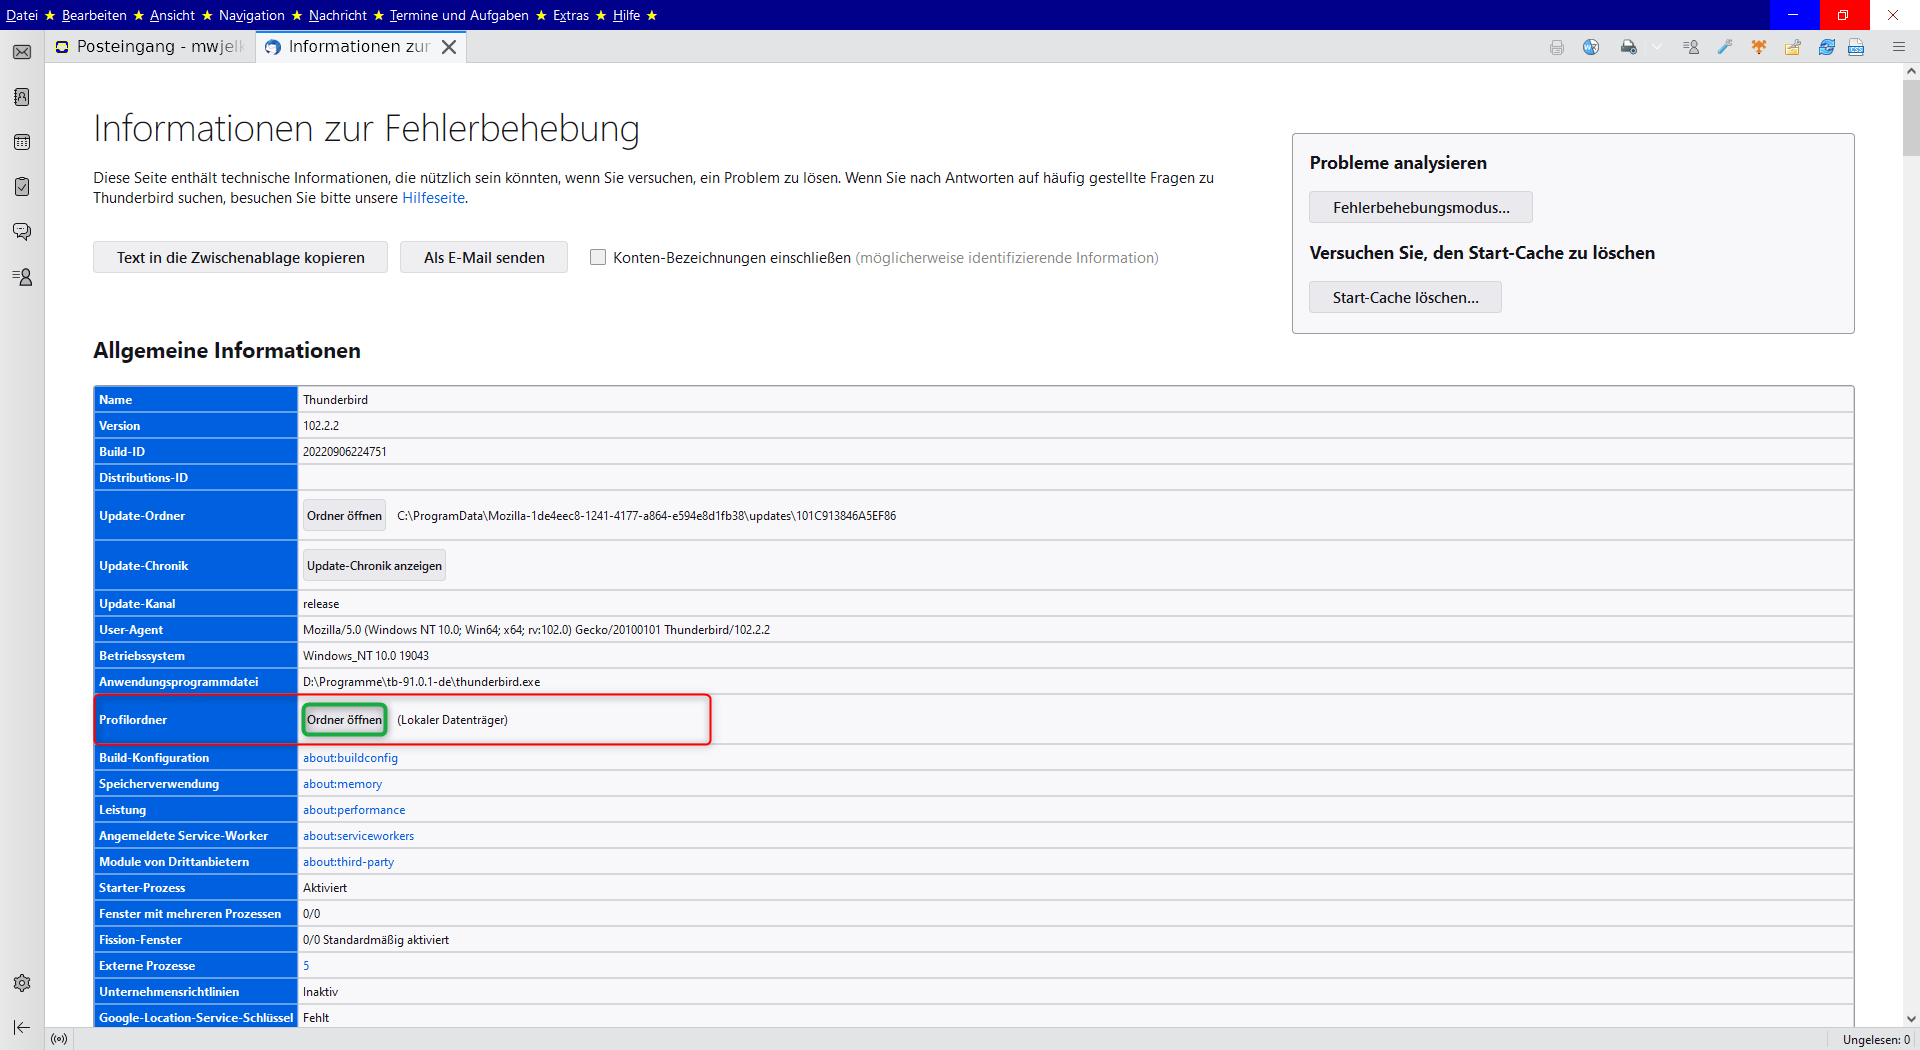This screenshot has height=1050, width=1920.
Task: Close the Informationen zur Fehlerbehebung tab
Action: 449,47
